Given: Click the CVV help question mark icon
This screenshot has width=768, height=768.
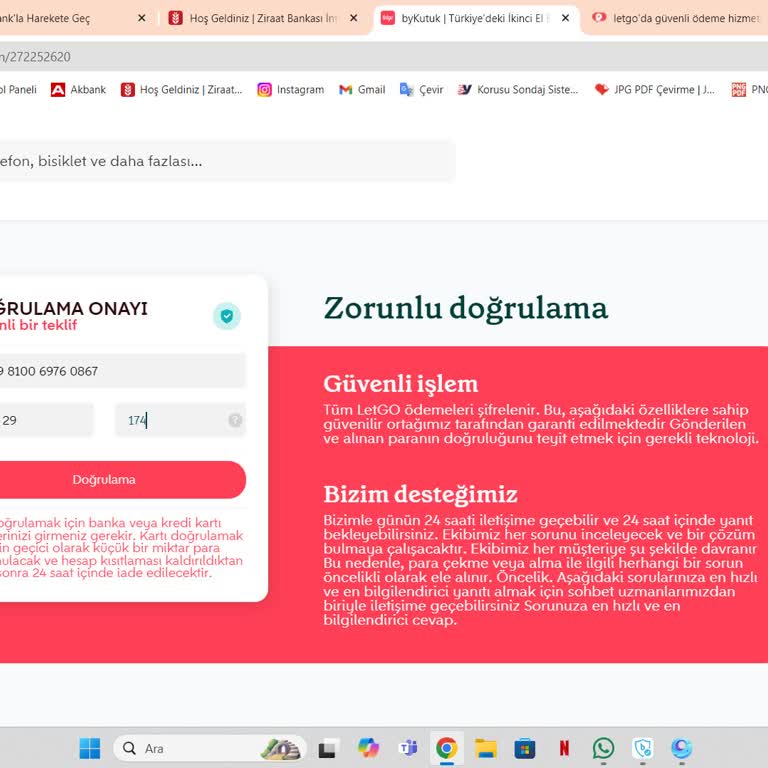Looking at the screenshot, I should [x=235, y=420].
